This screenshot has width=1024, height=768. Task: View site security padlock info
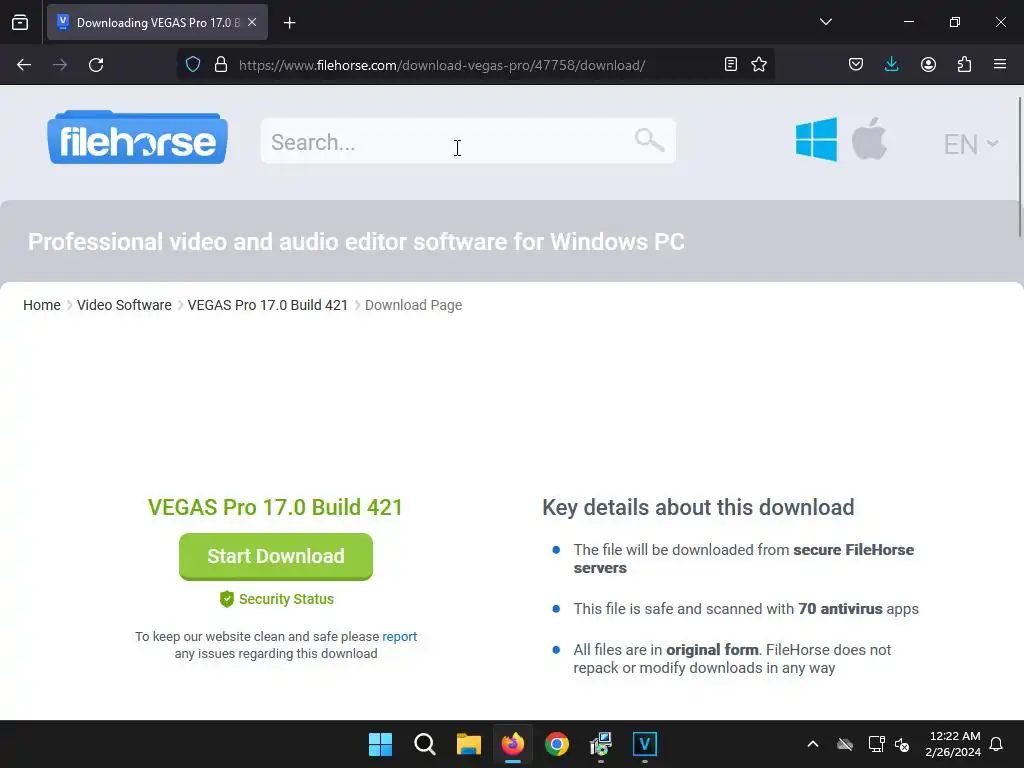coord(221,65)
